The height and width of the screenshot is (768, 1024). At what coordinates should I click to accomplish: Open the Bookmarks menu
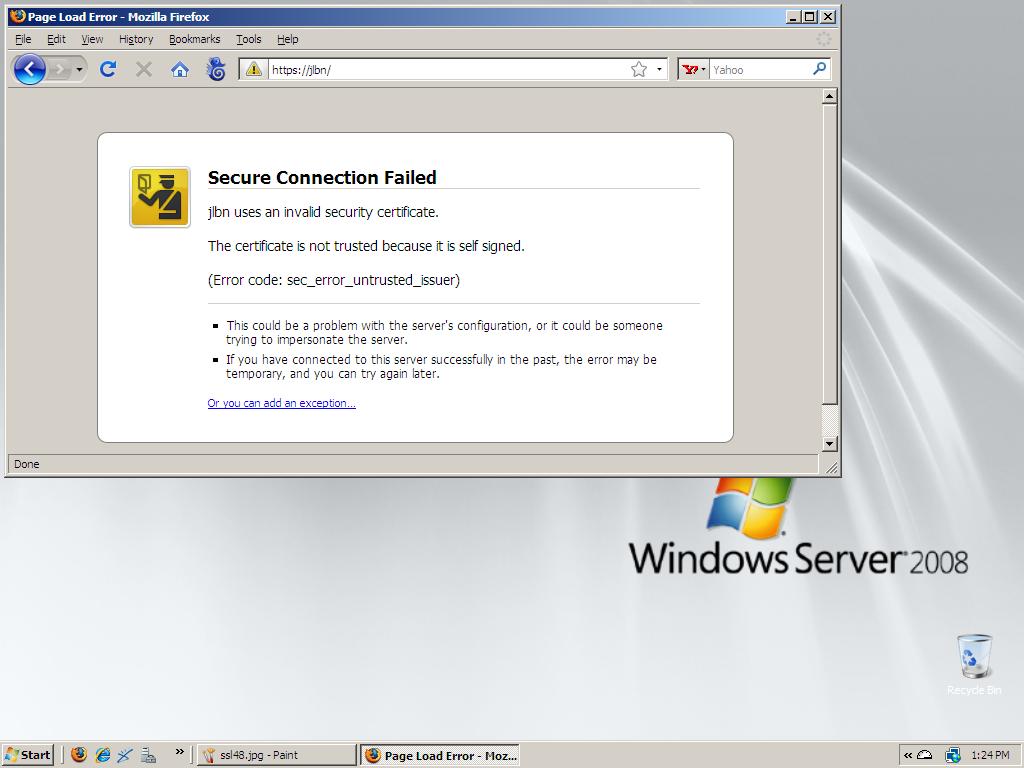[x=194, y=39]
